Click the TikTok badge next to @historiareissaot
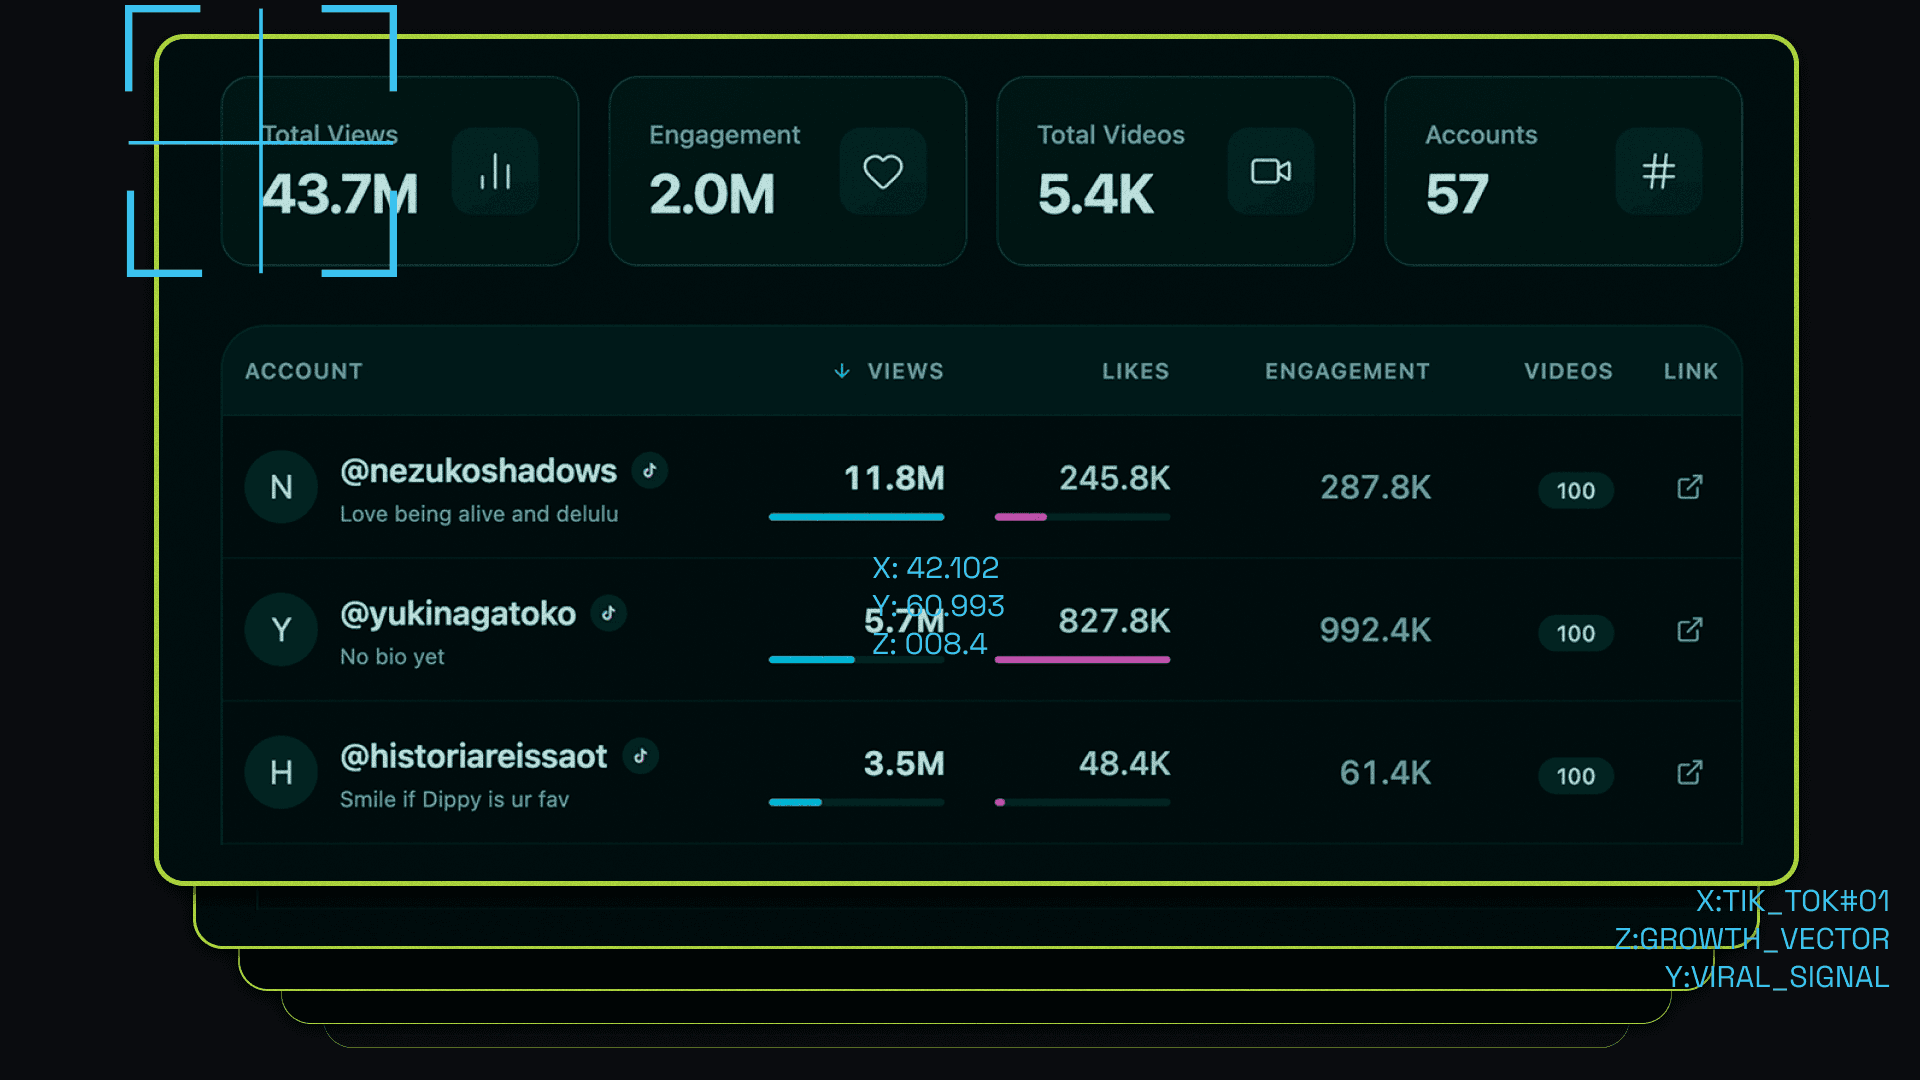 (x=641, y=756)
